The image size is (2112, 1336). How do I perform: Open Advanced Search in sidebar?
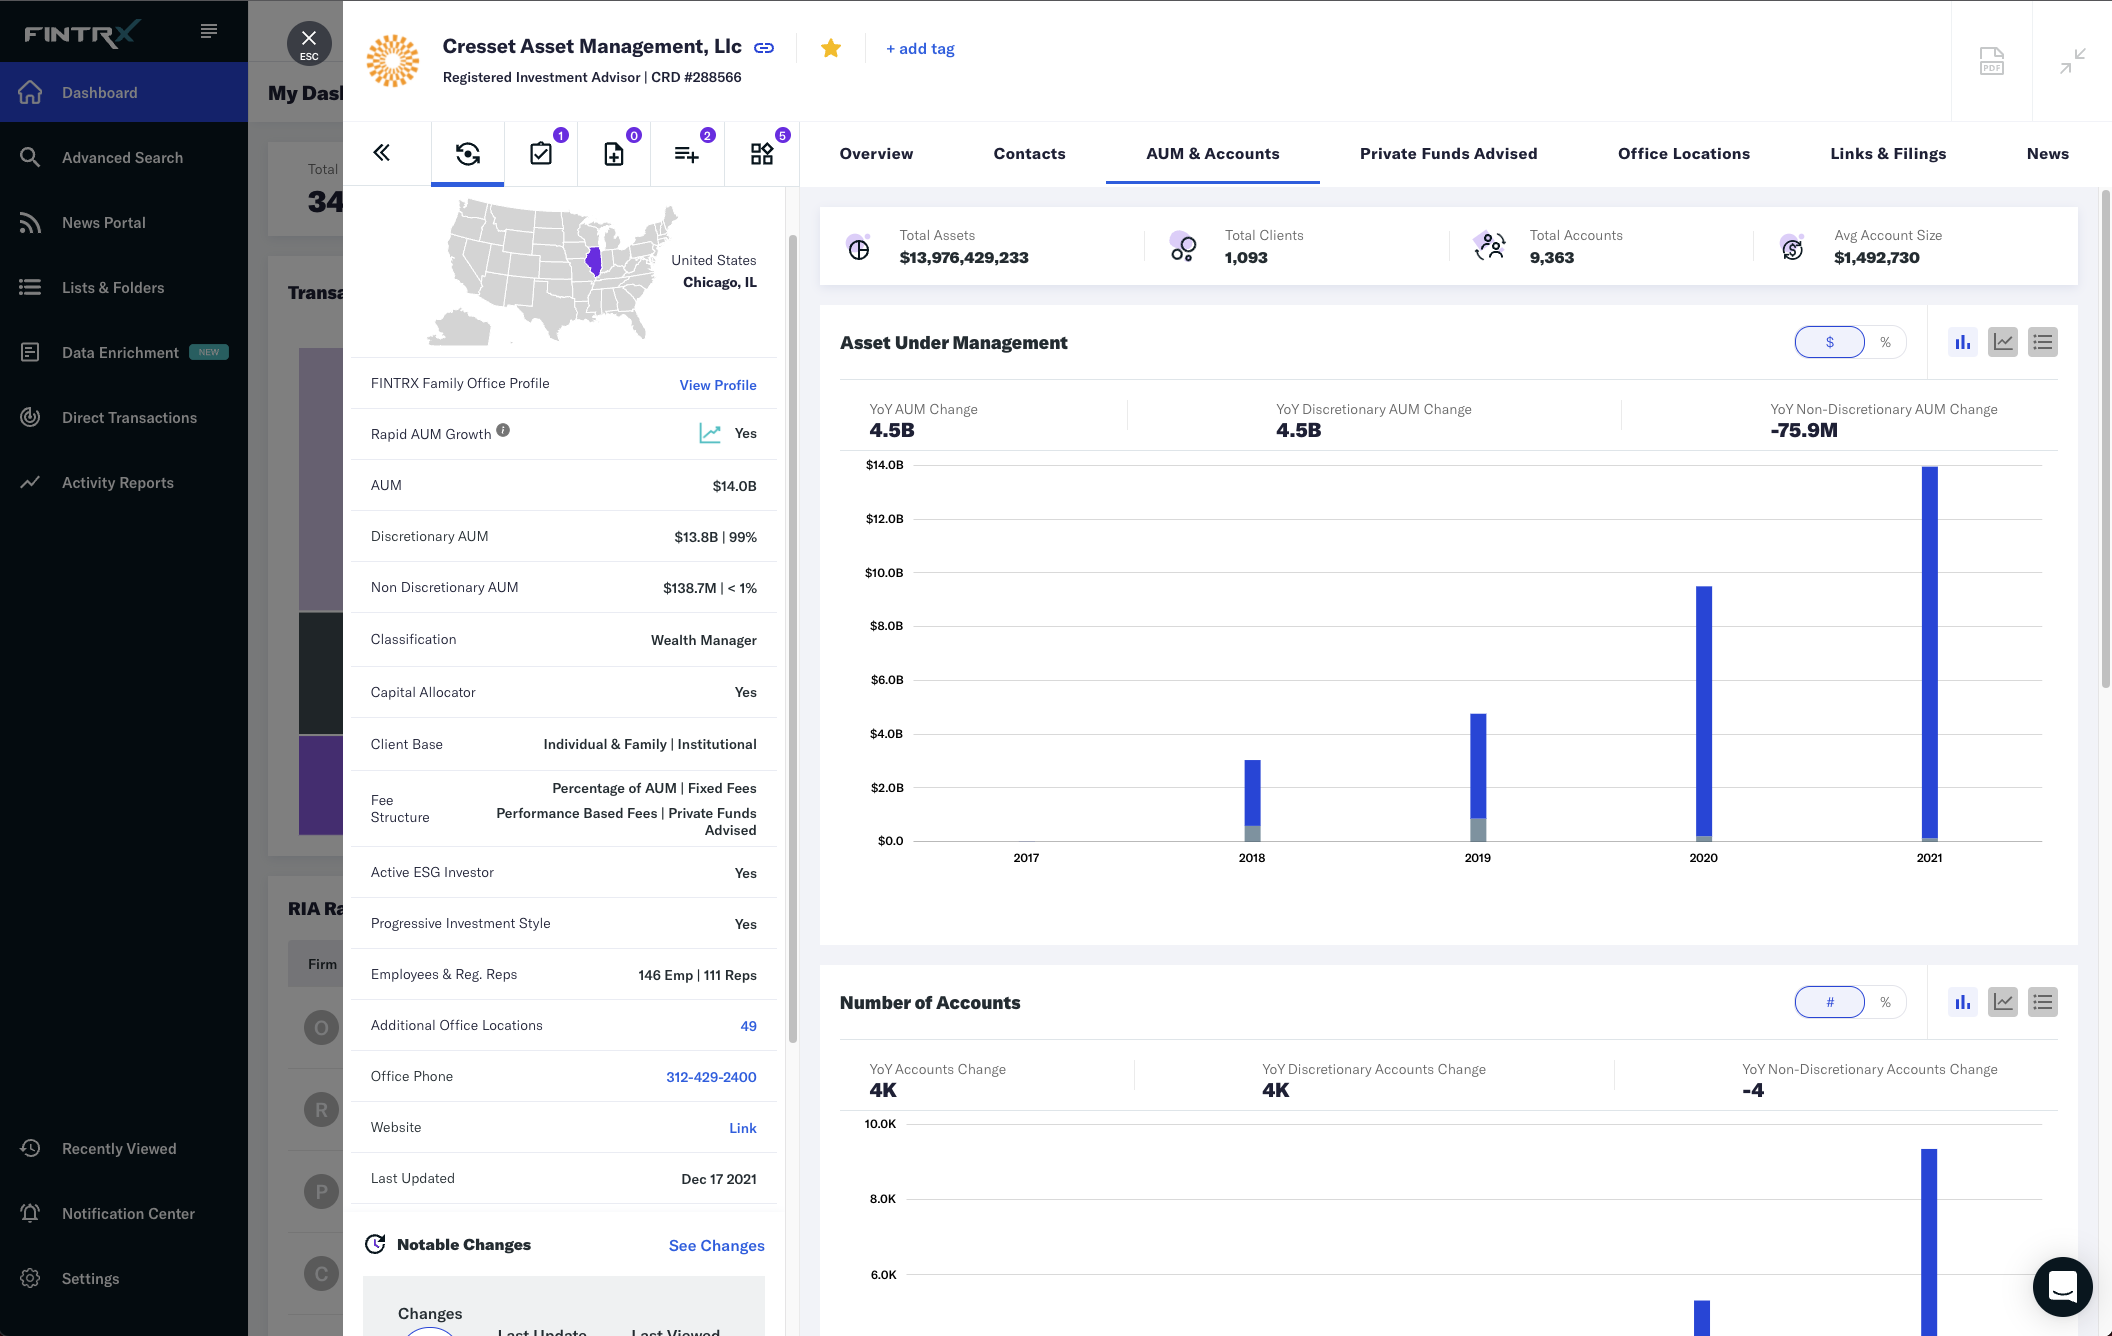coord(124,157)
